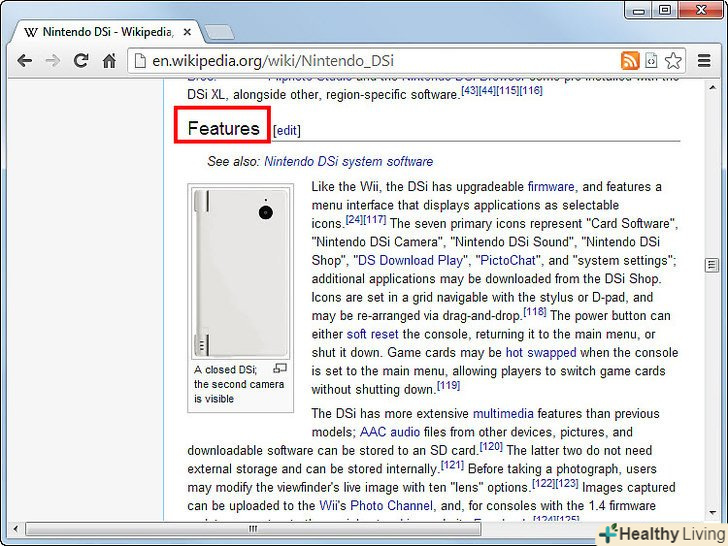This screenshot has width=728, height=546.
Task: Open the Wii's Photo Channel link
Action: [x=376, y=505]
